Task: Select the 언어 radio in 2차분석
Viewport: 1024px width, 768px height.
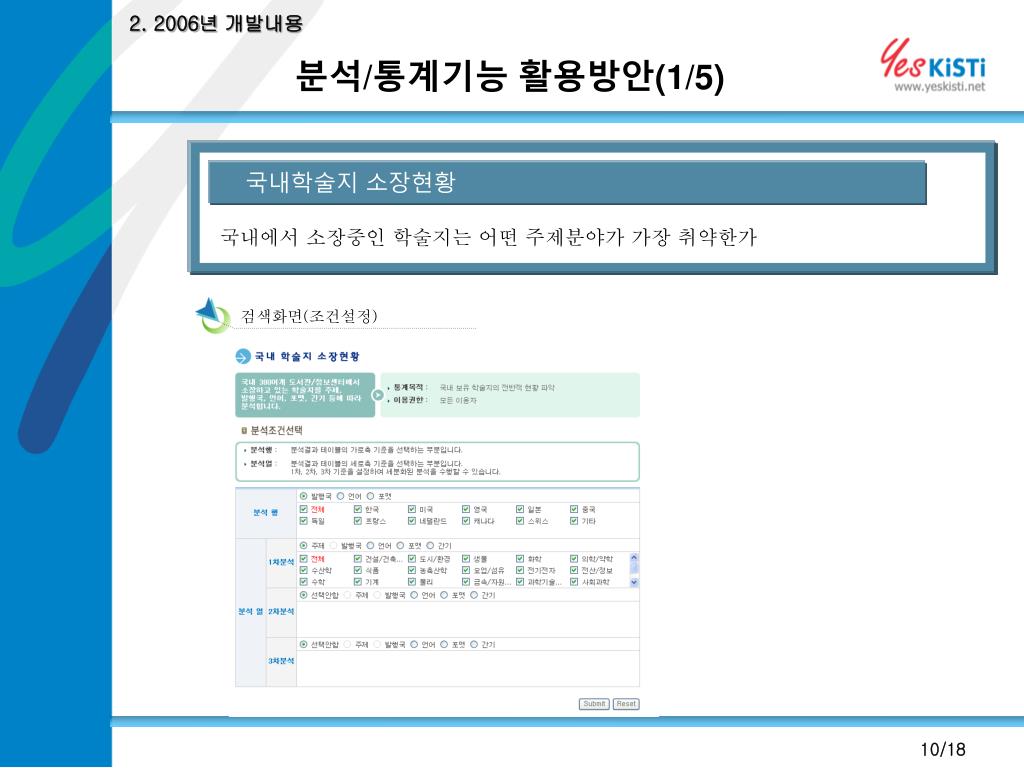Action: coord(414,595)
